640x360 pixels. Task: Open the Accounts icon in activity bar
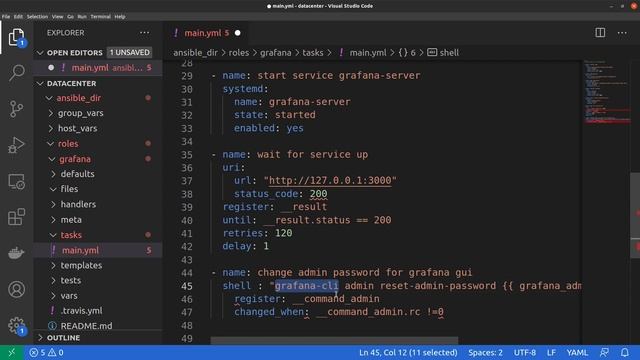click(16, 289)
